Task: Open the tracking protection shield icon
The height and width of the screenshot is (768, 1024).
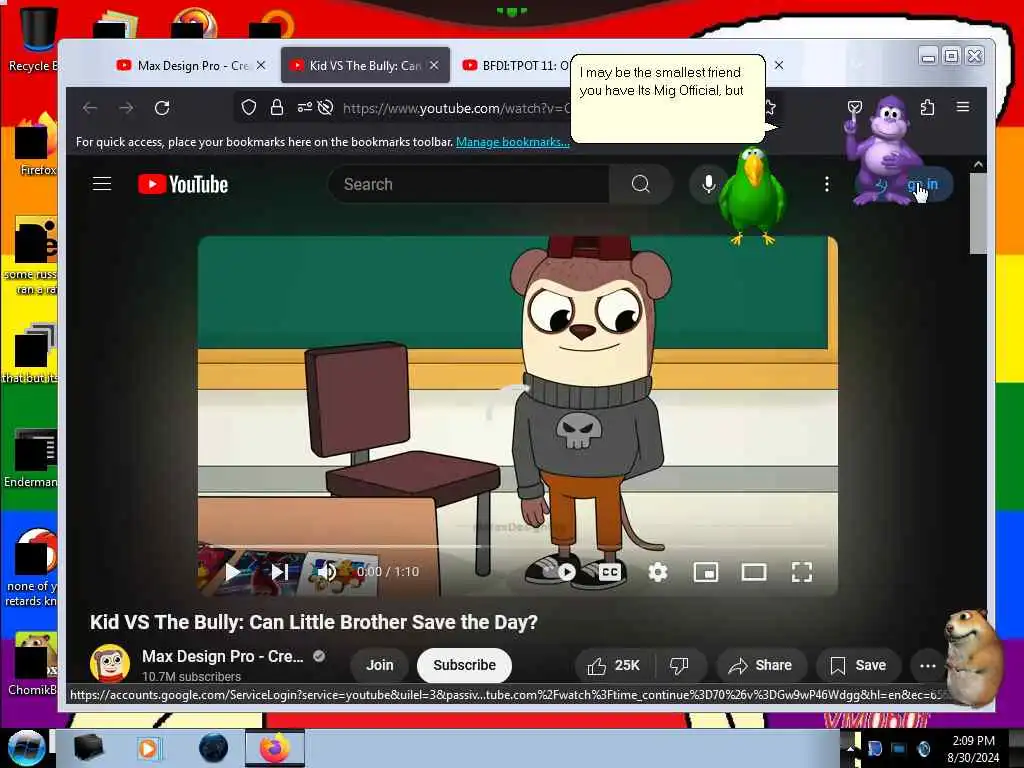Action: coord(249,108)
